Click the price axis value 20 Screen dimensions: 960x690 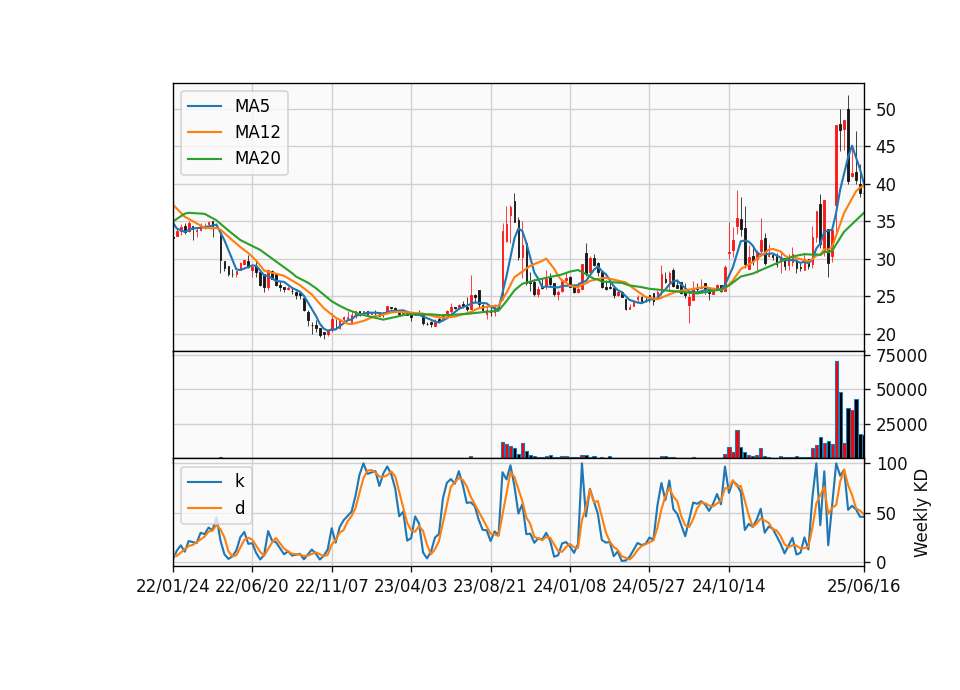tap(885, 335)
